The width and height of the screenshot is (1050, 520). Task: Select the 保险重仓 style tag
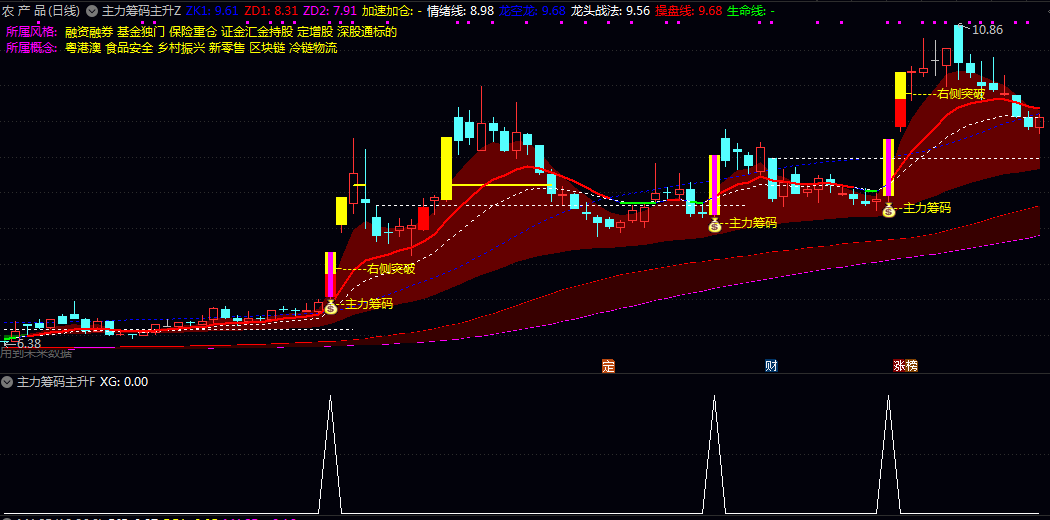(x=194, y=31)
